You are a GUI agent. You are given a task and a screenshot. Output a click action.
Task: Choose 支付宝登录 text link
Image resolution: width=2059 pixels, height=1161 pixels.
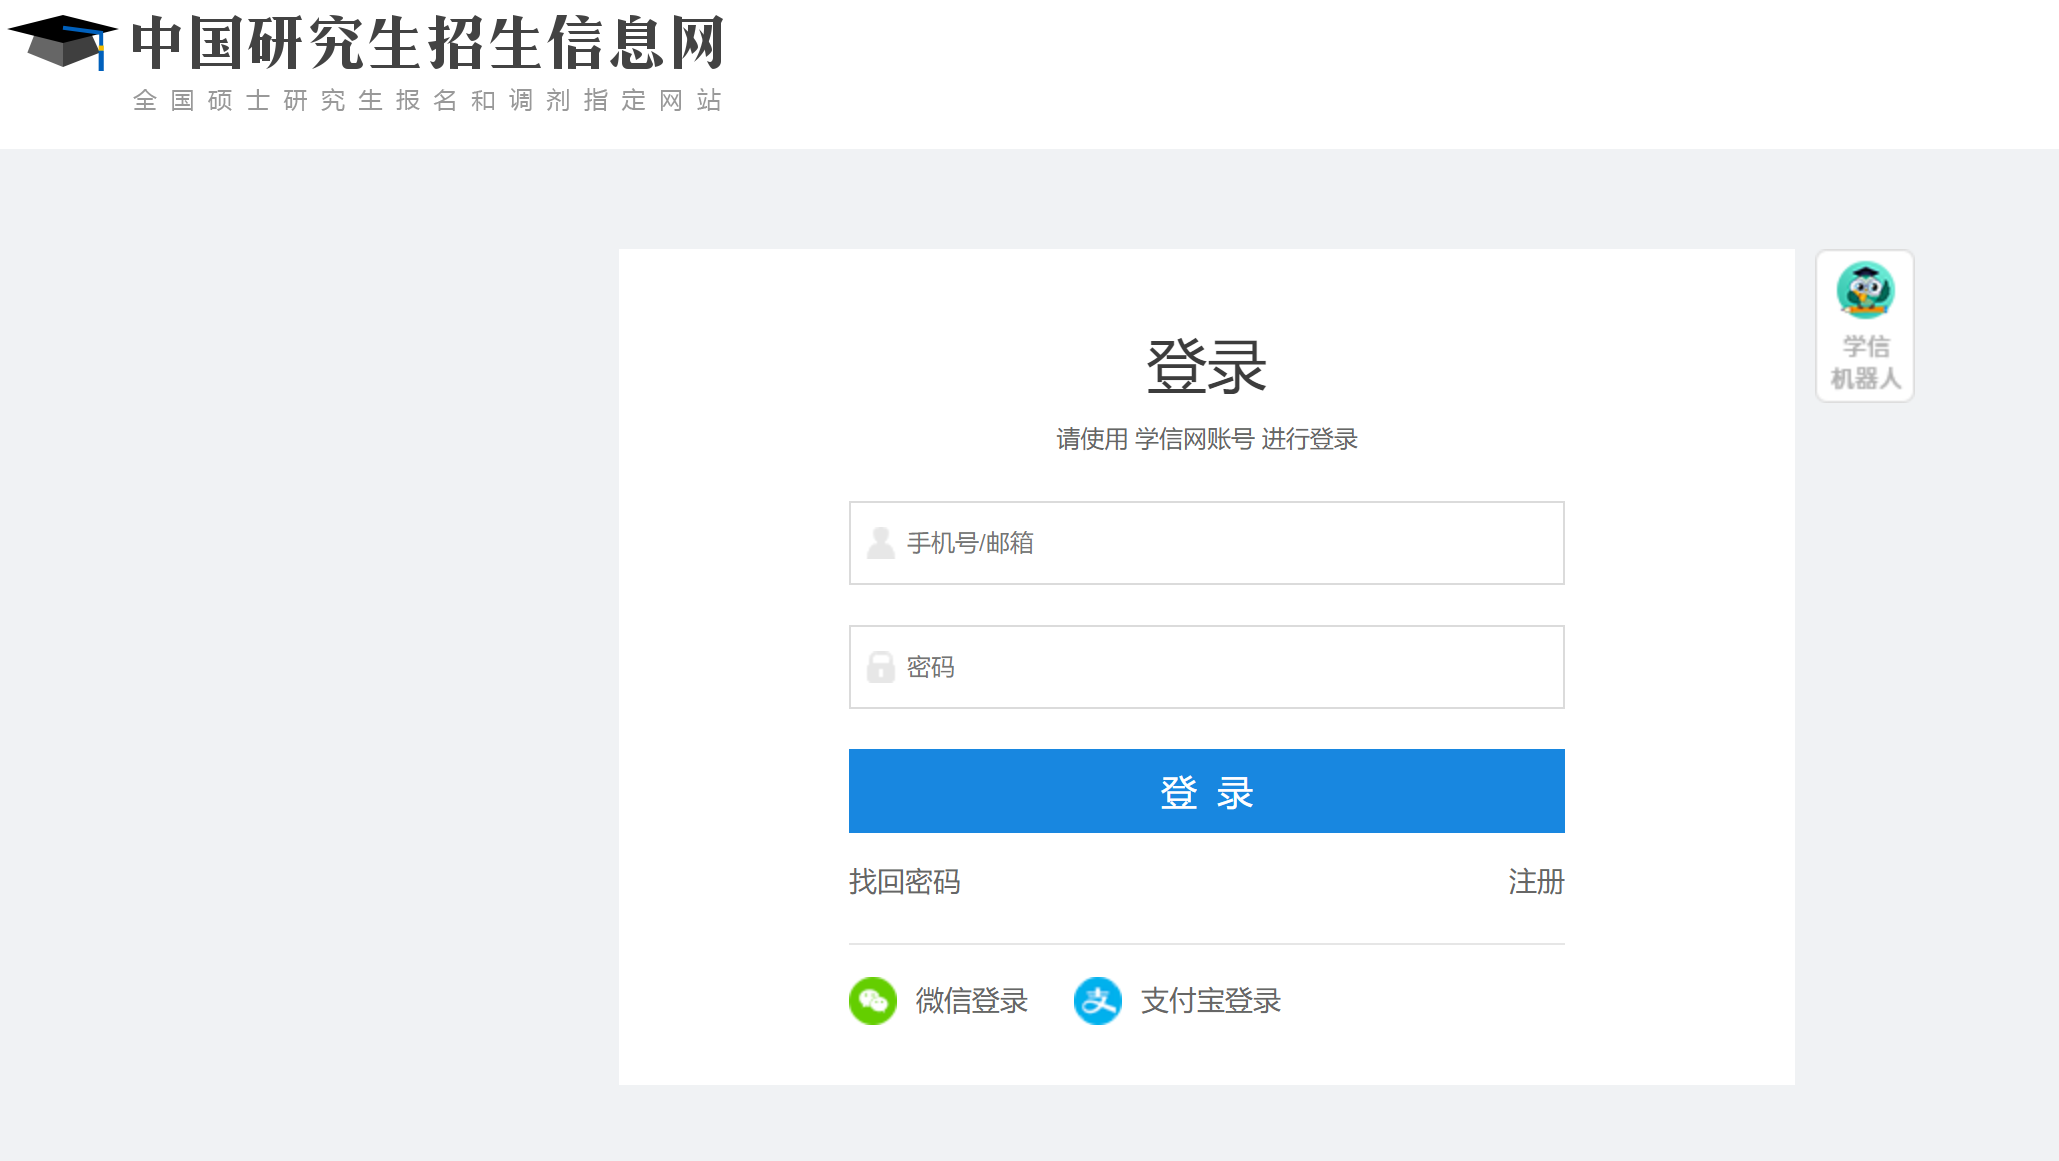[1210, 1001]
